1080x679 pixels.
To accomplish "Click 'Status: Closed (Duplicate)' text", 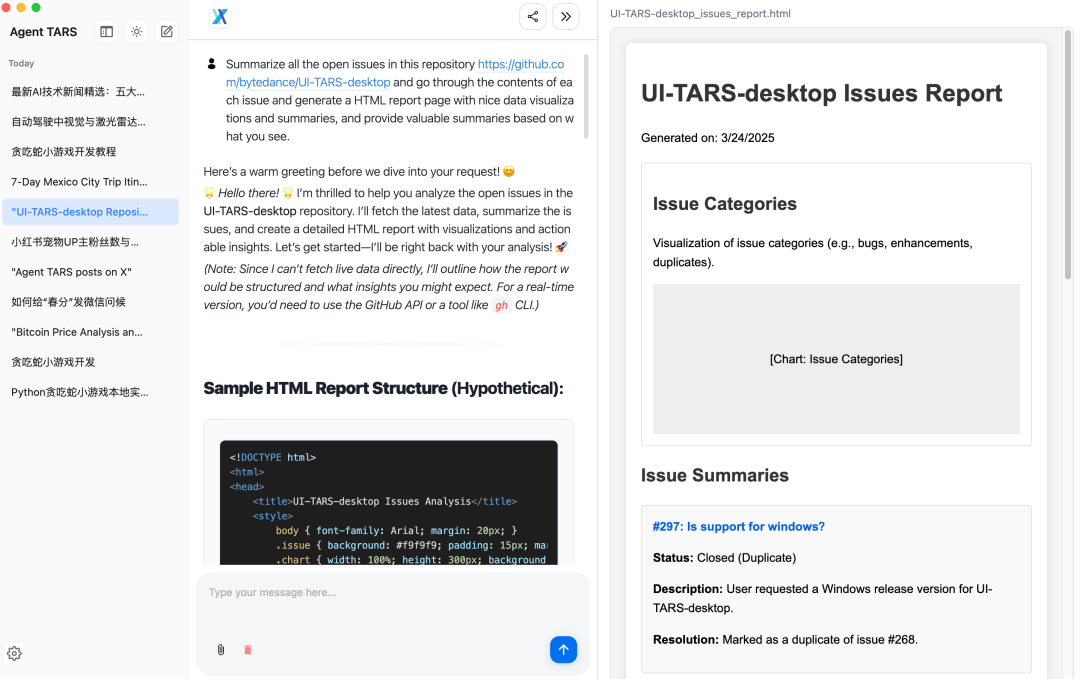I will (x=724, y=558).
